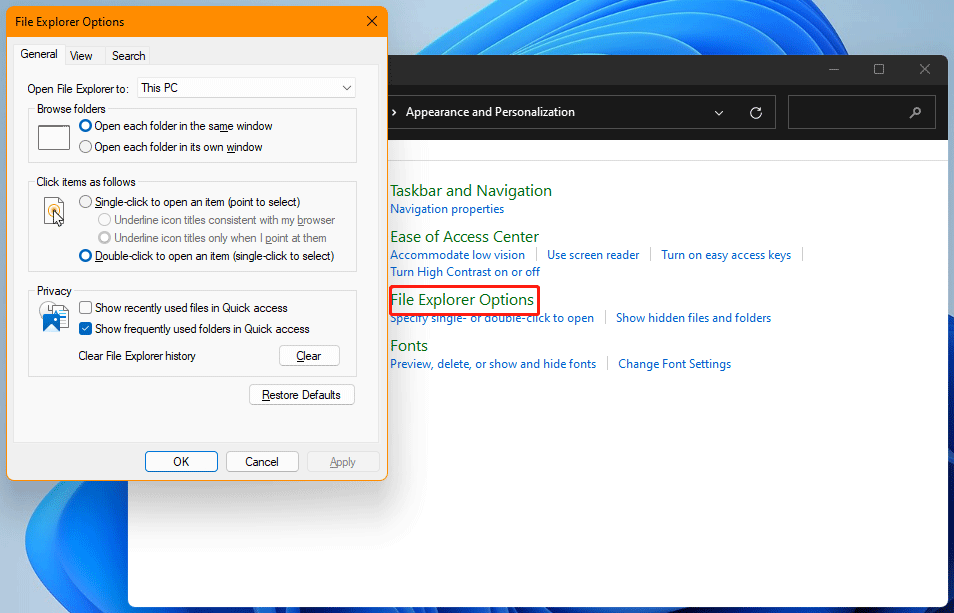Image resolution: width=954 pixels, height=613 pixels.
Task: Enable "Show recently used files in Quick access"
Action: click(84, 307)
